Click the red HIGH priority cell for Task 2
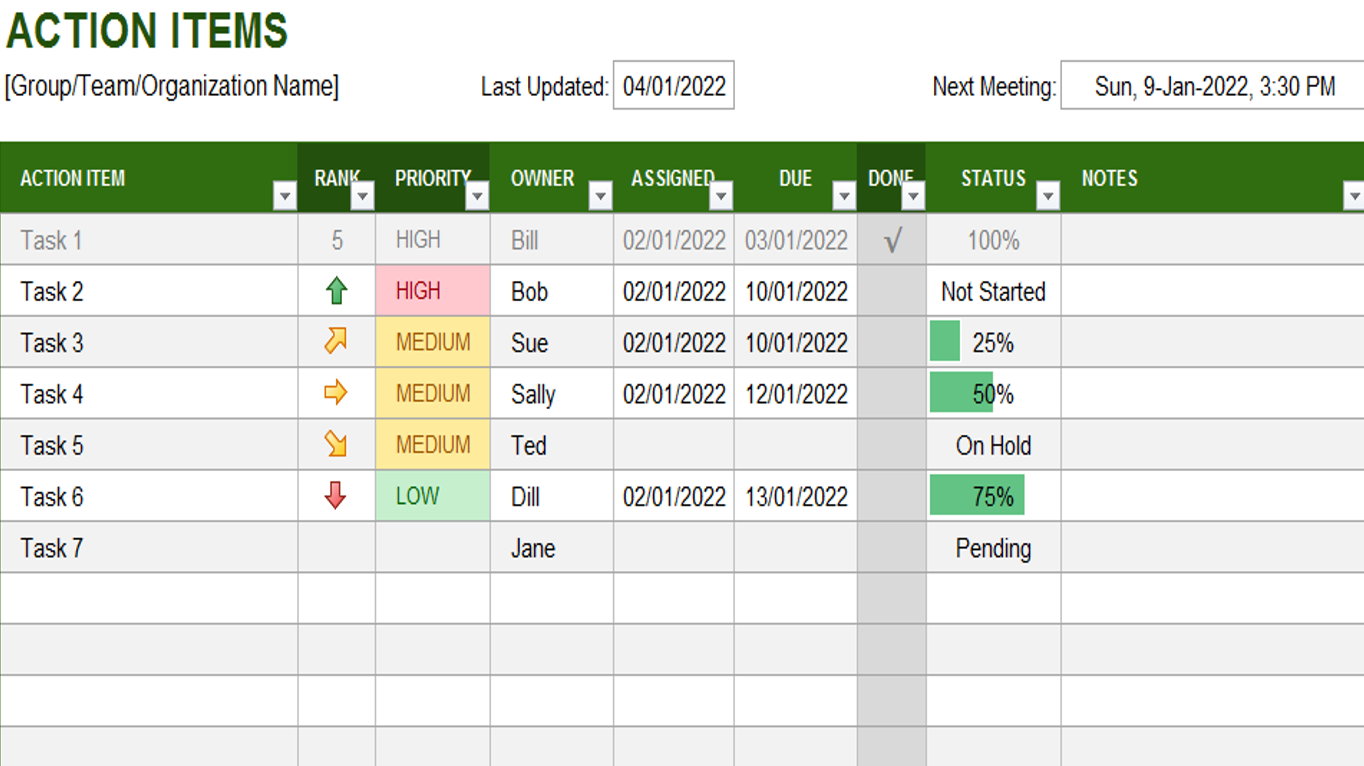This screenshot has width=1364, height=766. tap(433, 291)
